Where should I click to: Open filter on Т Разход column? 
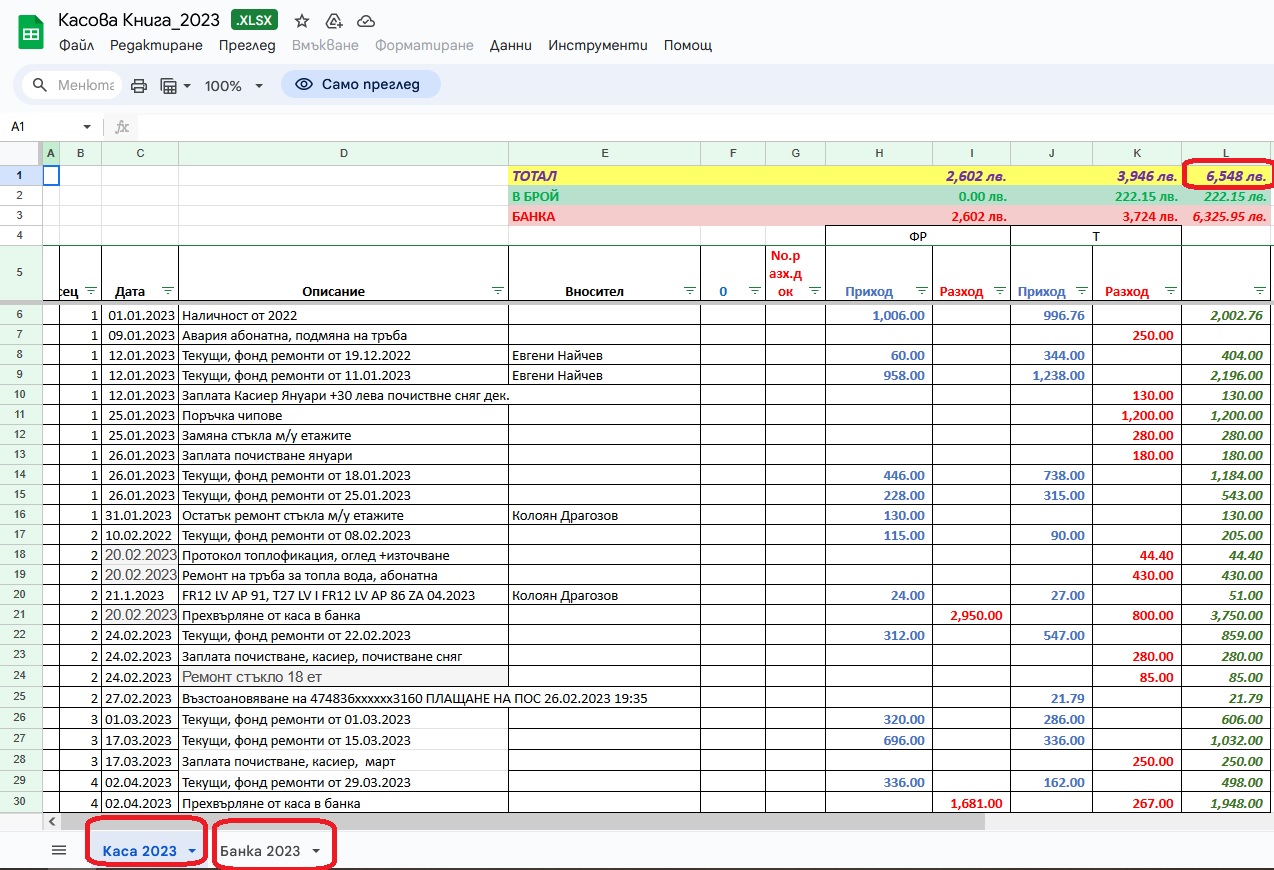pyautogui.click(x=1170, y=291)
